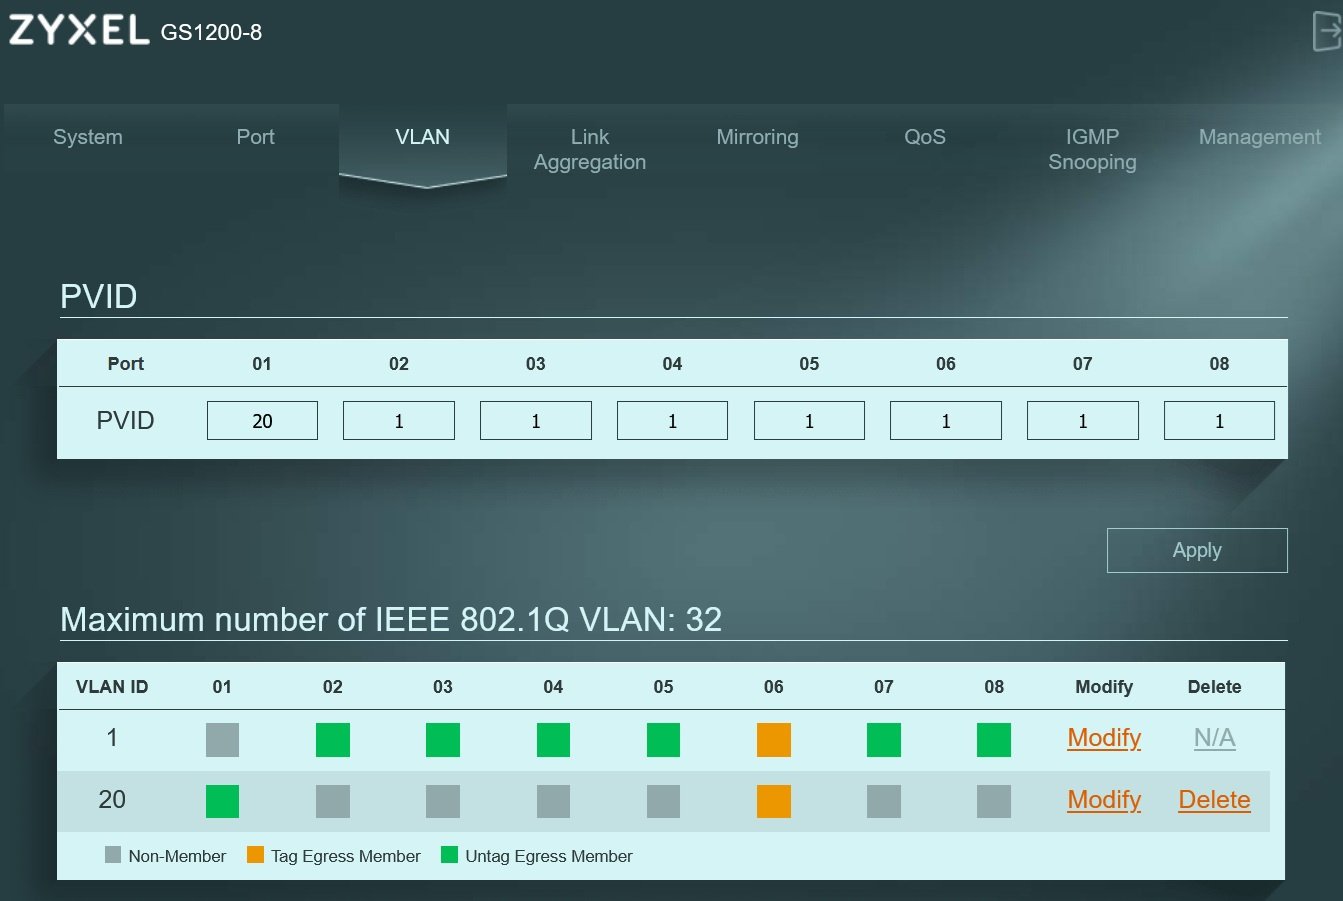1343x901 pixels.
Task: Click the logout icon at top right
Action: (x=1327, y=31)
